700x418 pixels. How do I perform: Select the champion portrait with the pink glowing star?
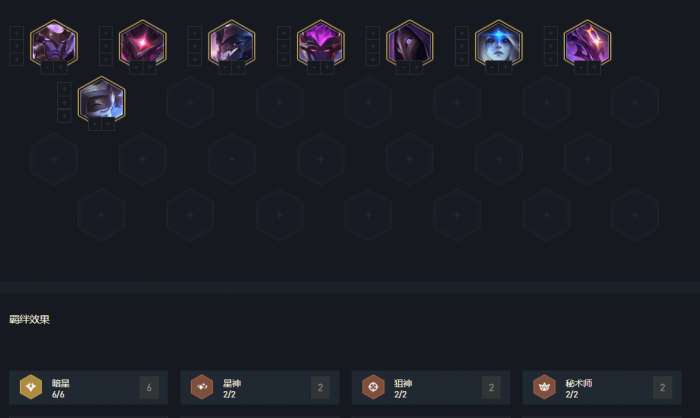point(143,43)
